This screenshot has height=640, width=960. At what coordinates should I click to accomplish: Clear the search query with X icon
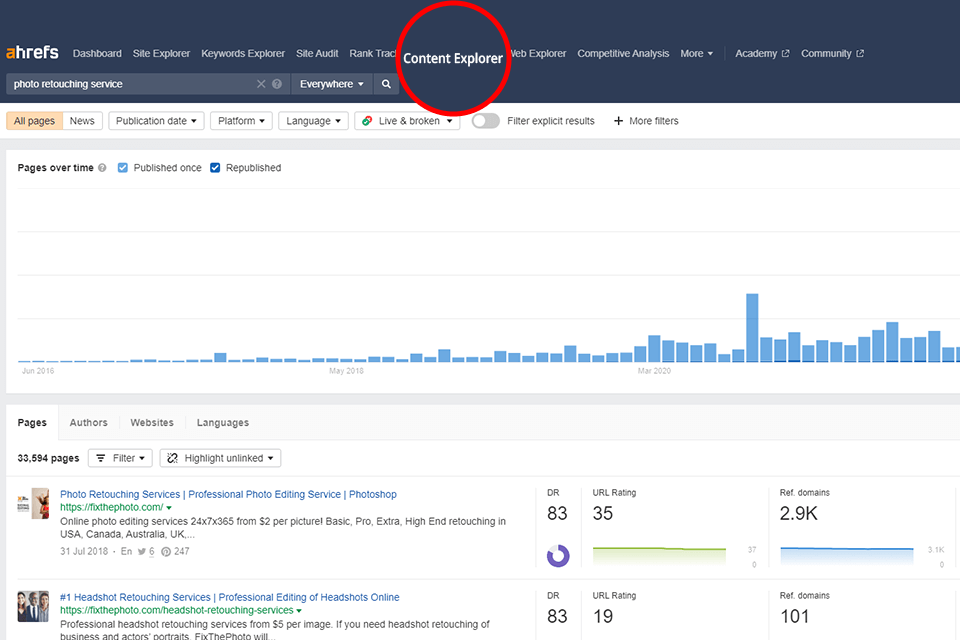(x=261, y=84)
